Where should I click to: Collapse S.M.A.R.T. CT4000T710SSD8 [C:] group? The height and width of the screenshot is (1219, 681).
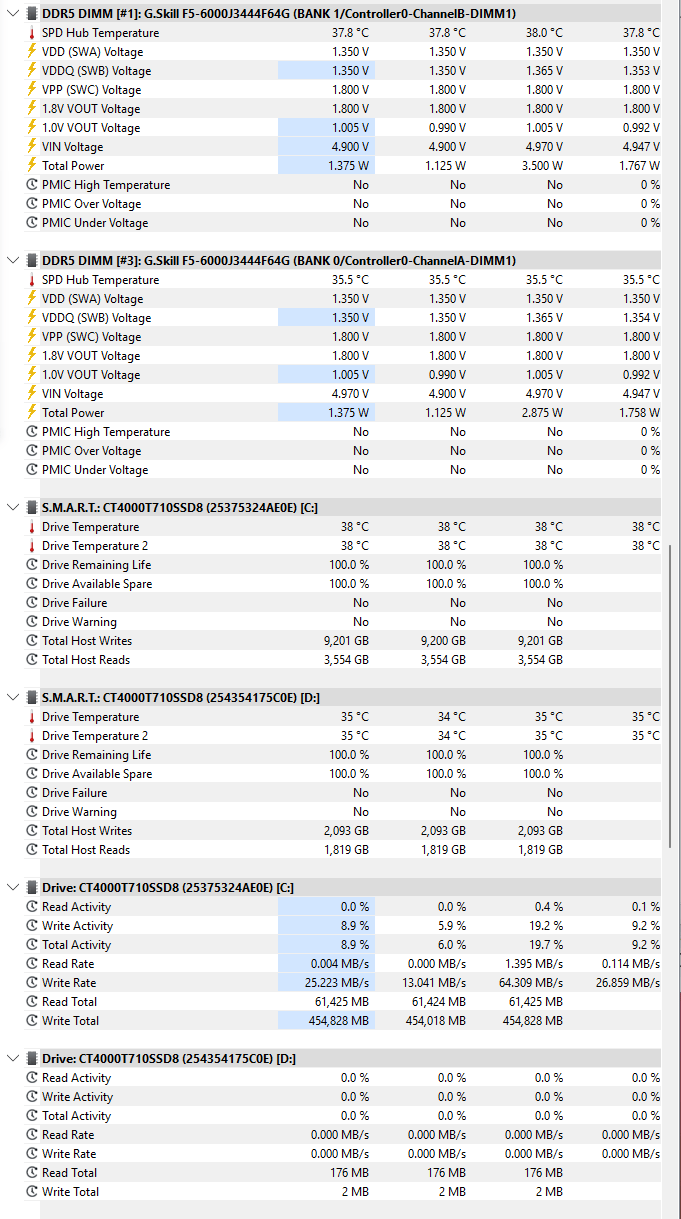point(12,508)
